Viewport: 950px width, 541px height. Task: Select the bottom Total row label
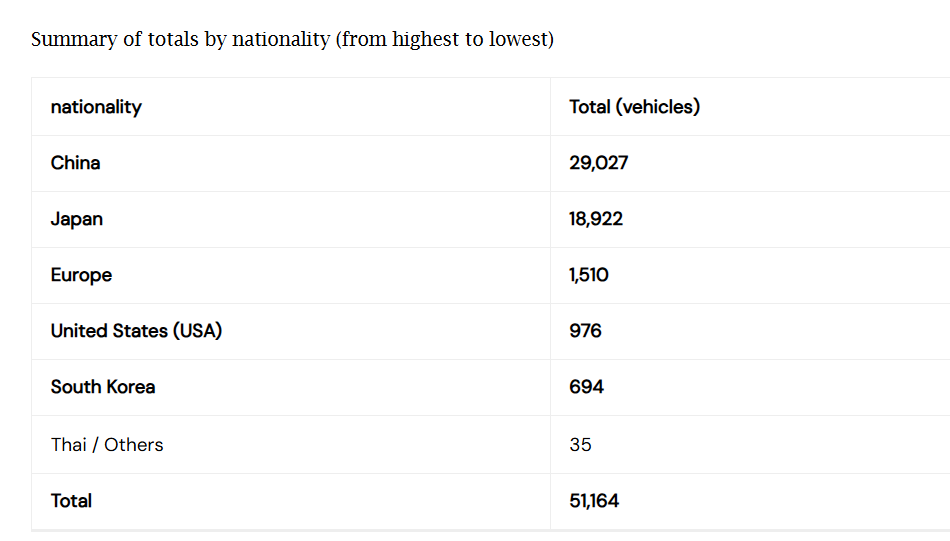71,501
